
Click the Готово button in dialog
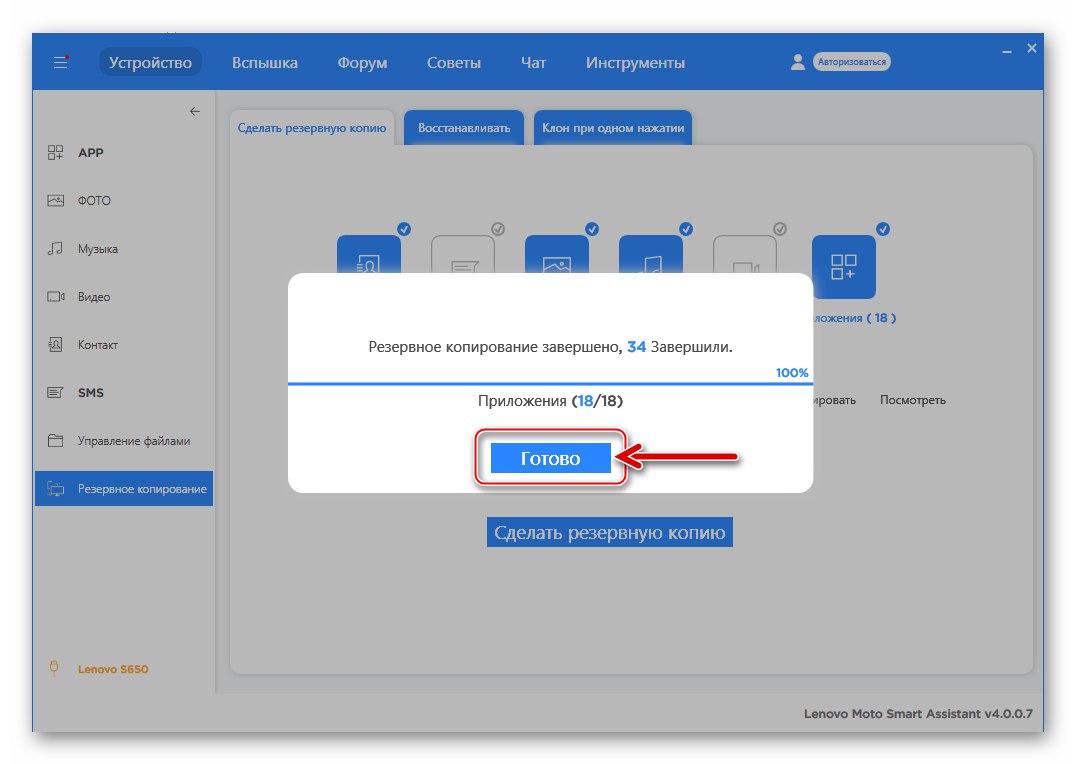click(550, 458)
